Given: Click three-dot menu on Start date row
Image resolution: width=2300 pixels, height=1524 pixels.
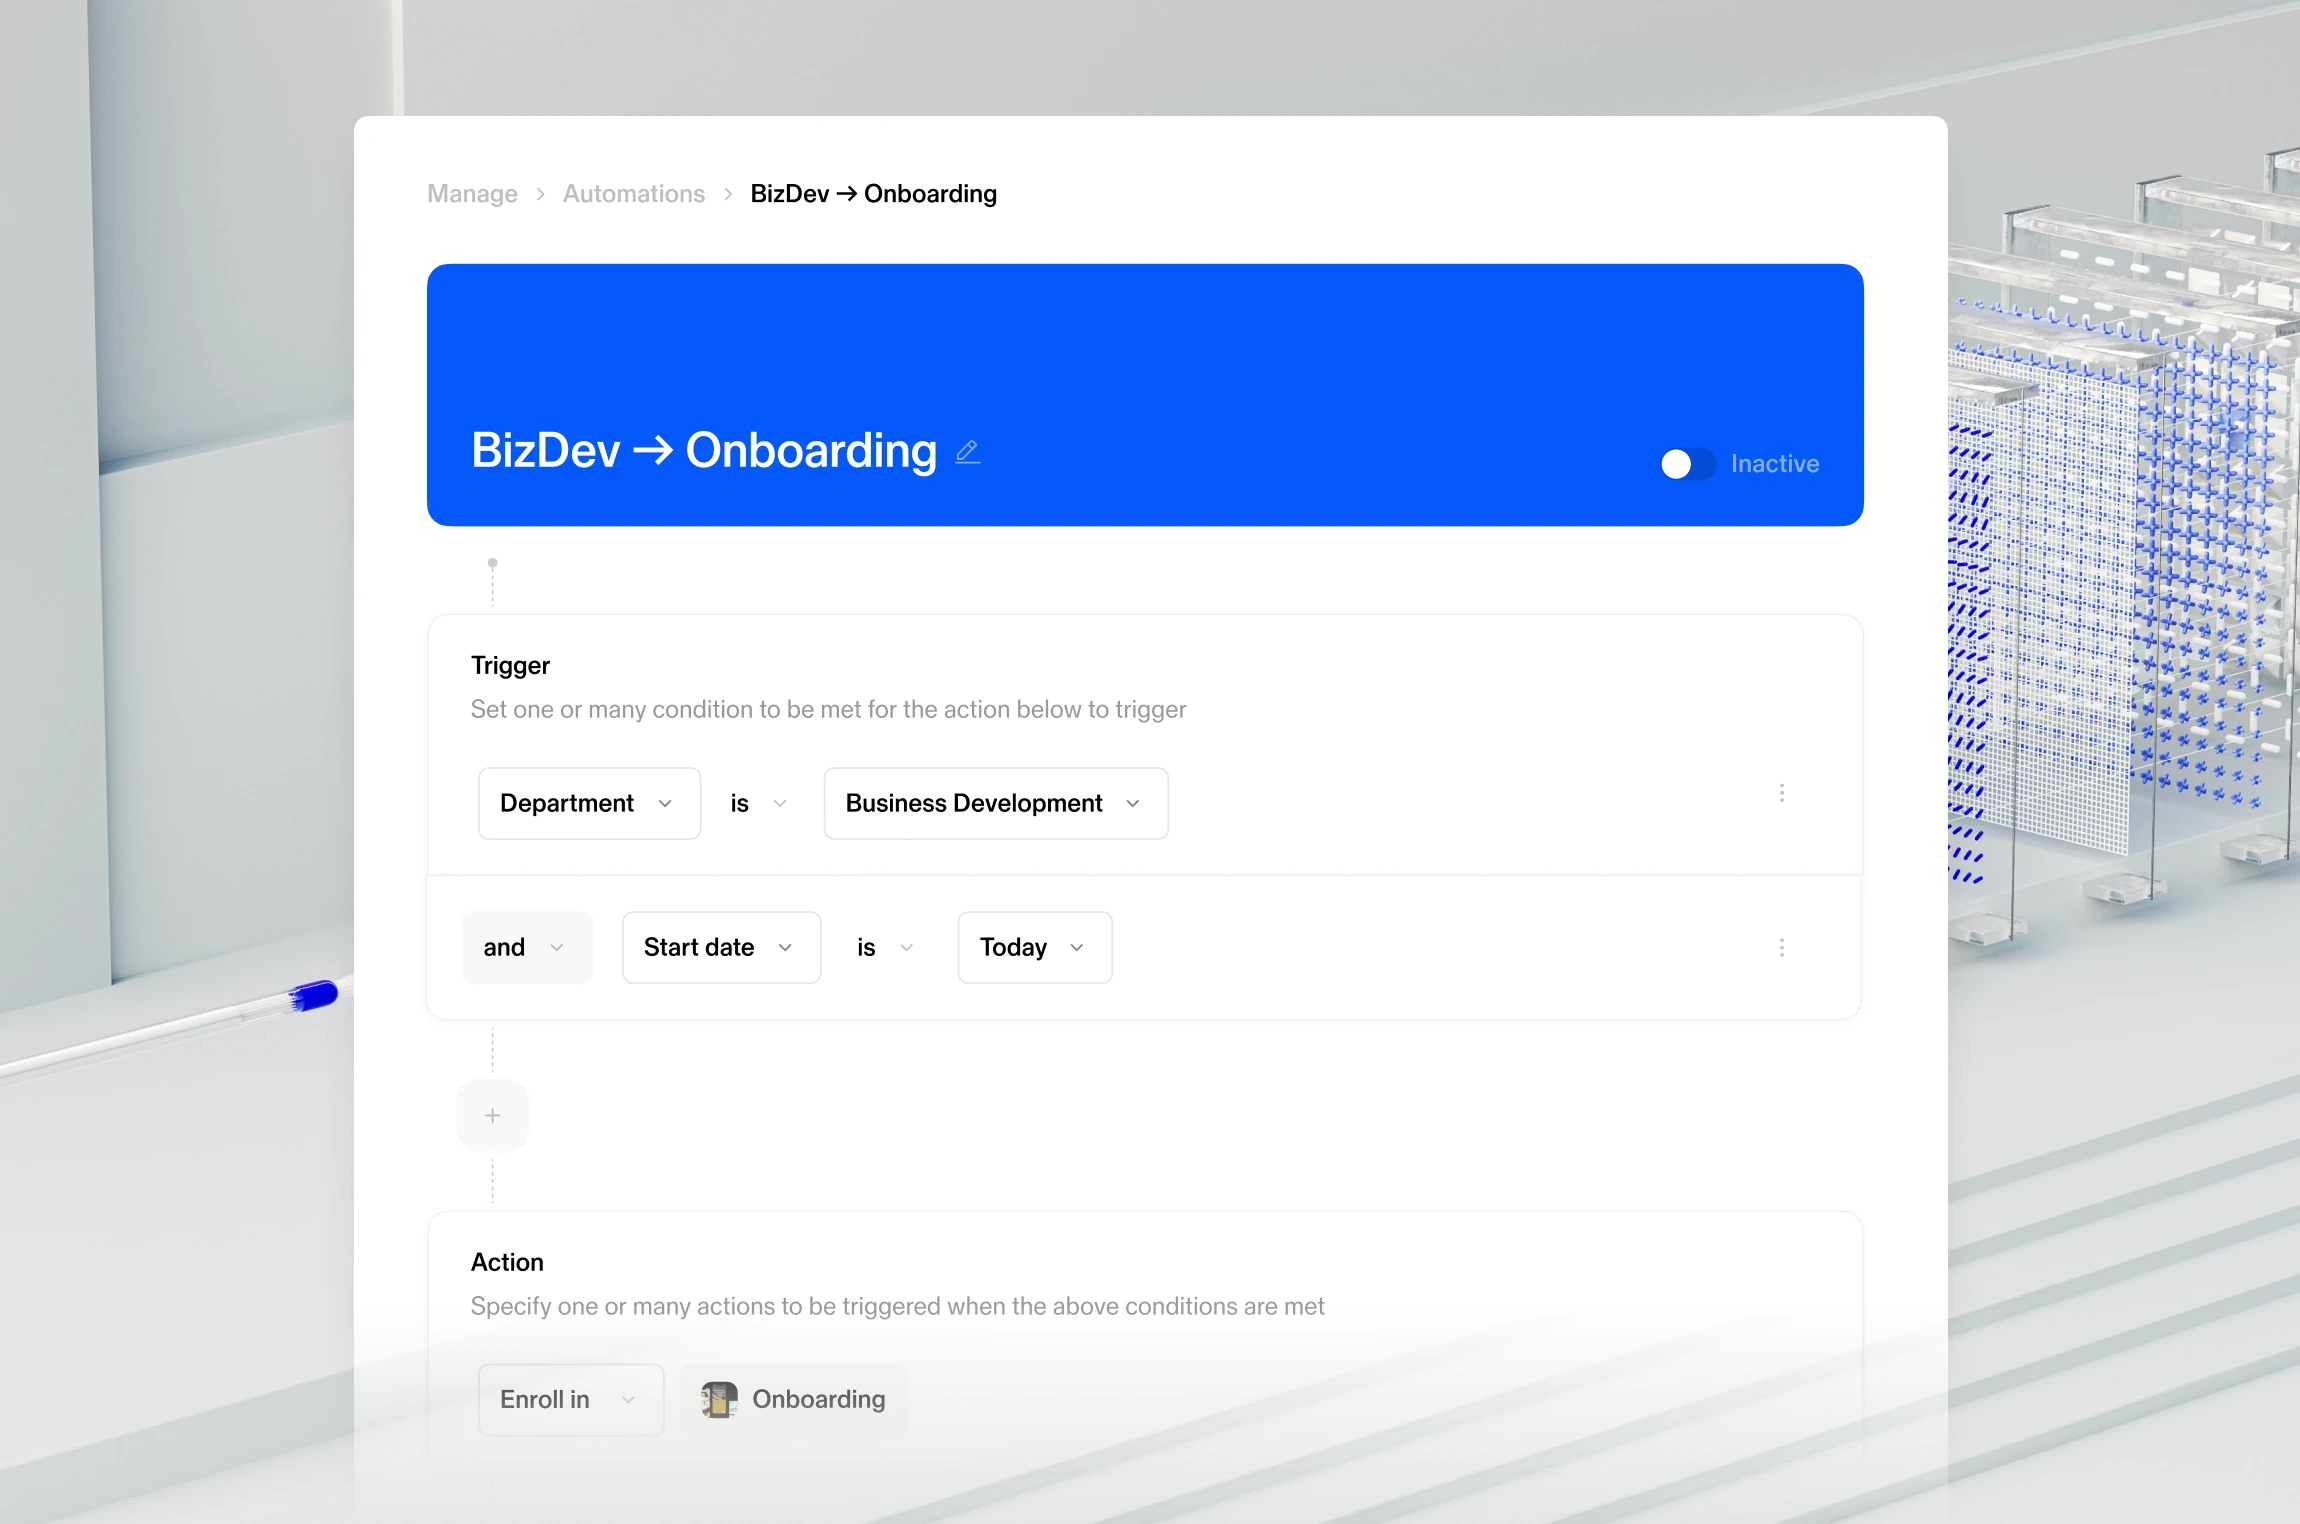Looking at the screenshot, I should point(1781,947).
